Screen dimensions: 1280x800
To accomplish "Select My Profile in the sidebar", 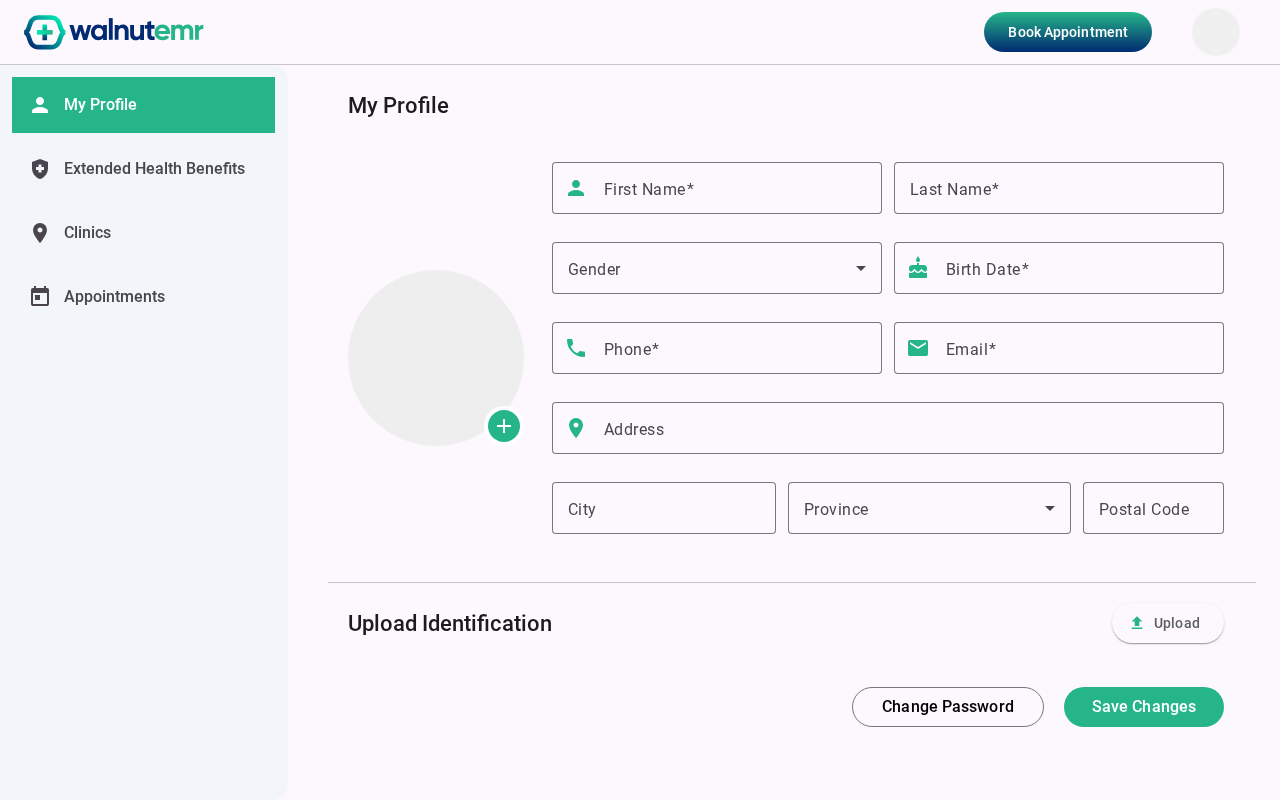I will click(x=143, y=105).
